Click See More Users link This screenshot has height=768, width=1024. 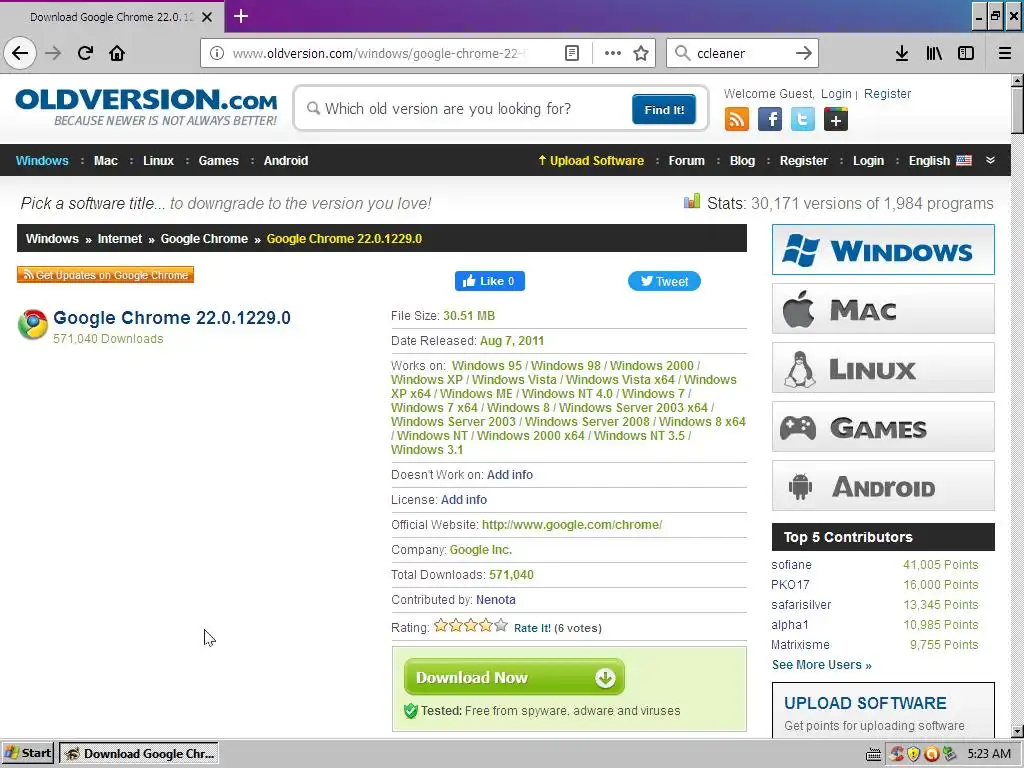coord(822,665)
